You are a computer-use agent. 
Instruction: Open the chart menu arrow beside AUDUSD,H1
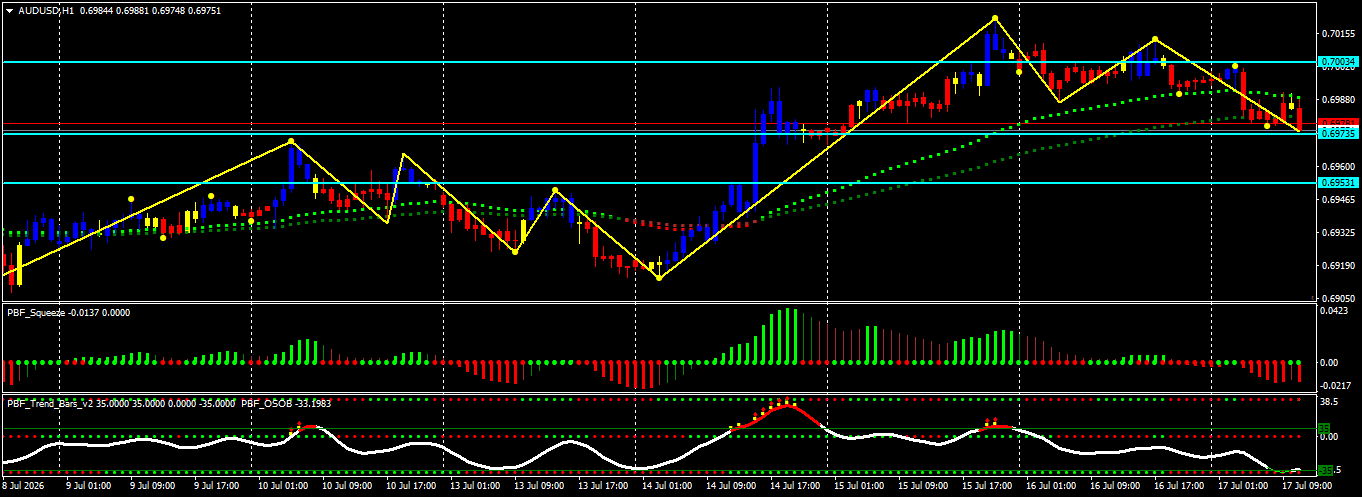click(x=9, y=10)
